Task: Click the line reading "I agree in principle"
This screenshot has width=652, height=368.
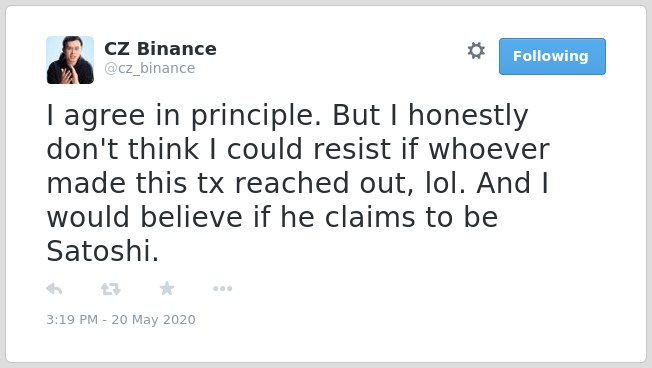Action: pyautogui.click(x=184, y=115)
